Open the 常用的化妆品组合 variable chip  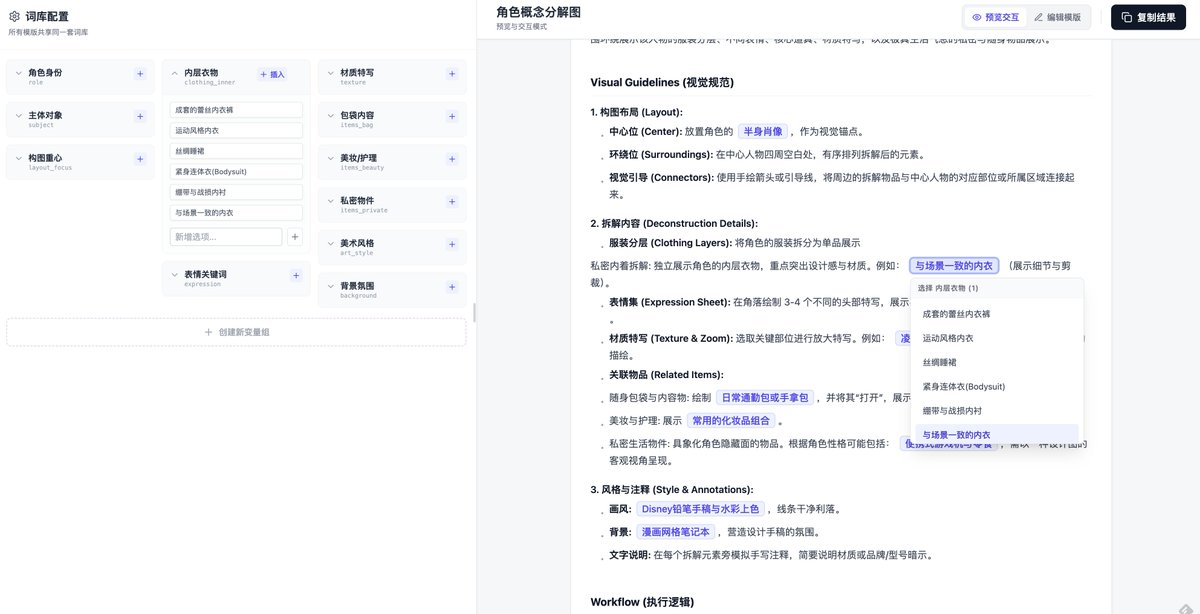(x=732, y=421)
